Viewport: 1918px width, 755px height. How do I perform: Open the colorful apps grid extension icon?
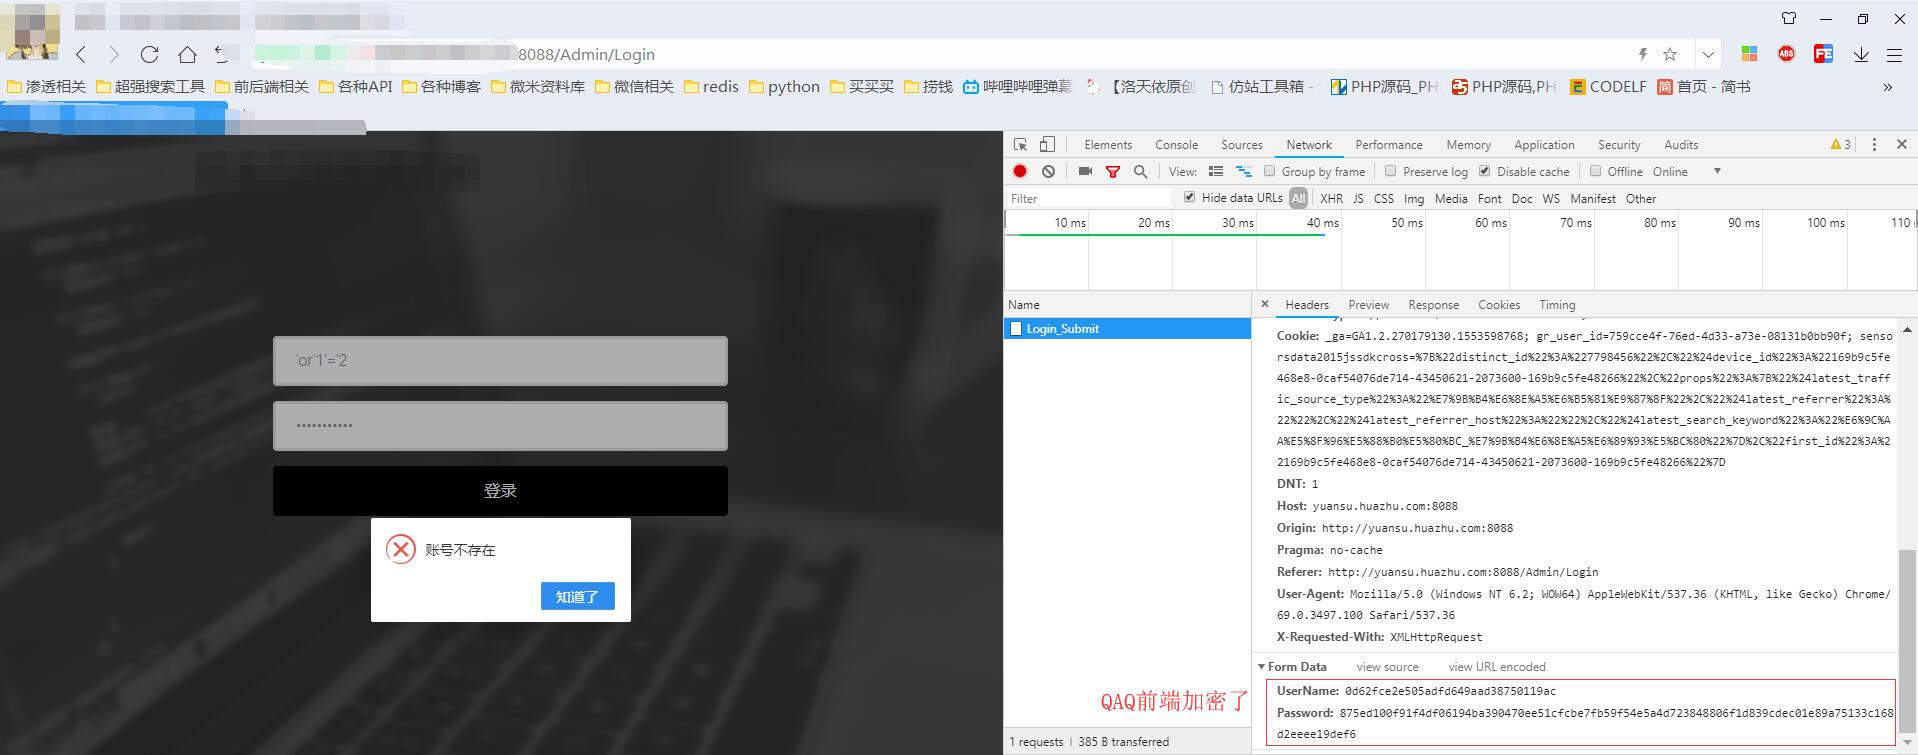tap(1749, 54)
